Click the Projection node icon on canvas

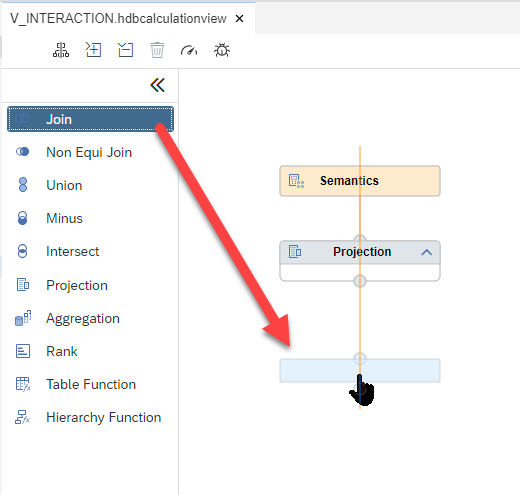click(x=295, y=252)
